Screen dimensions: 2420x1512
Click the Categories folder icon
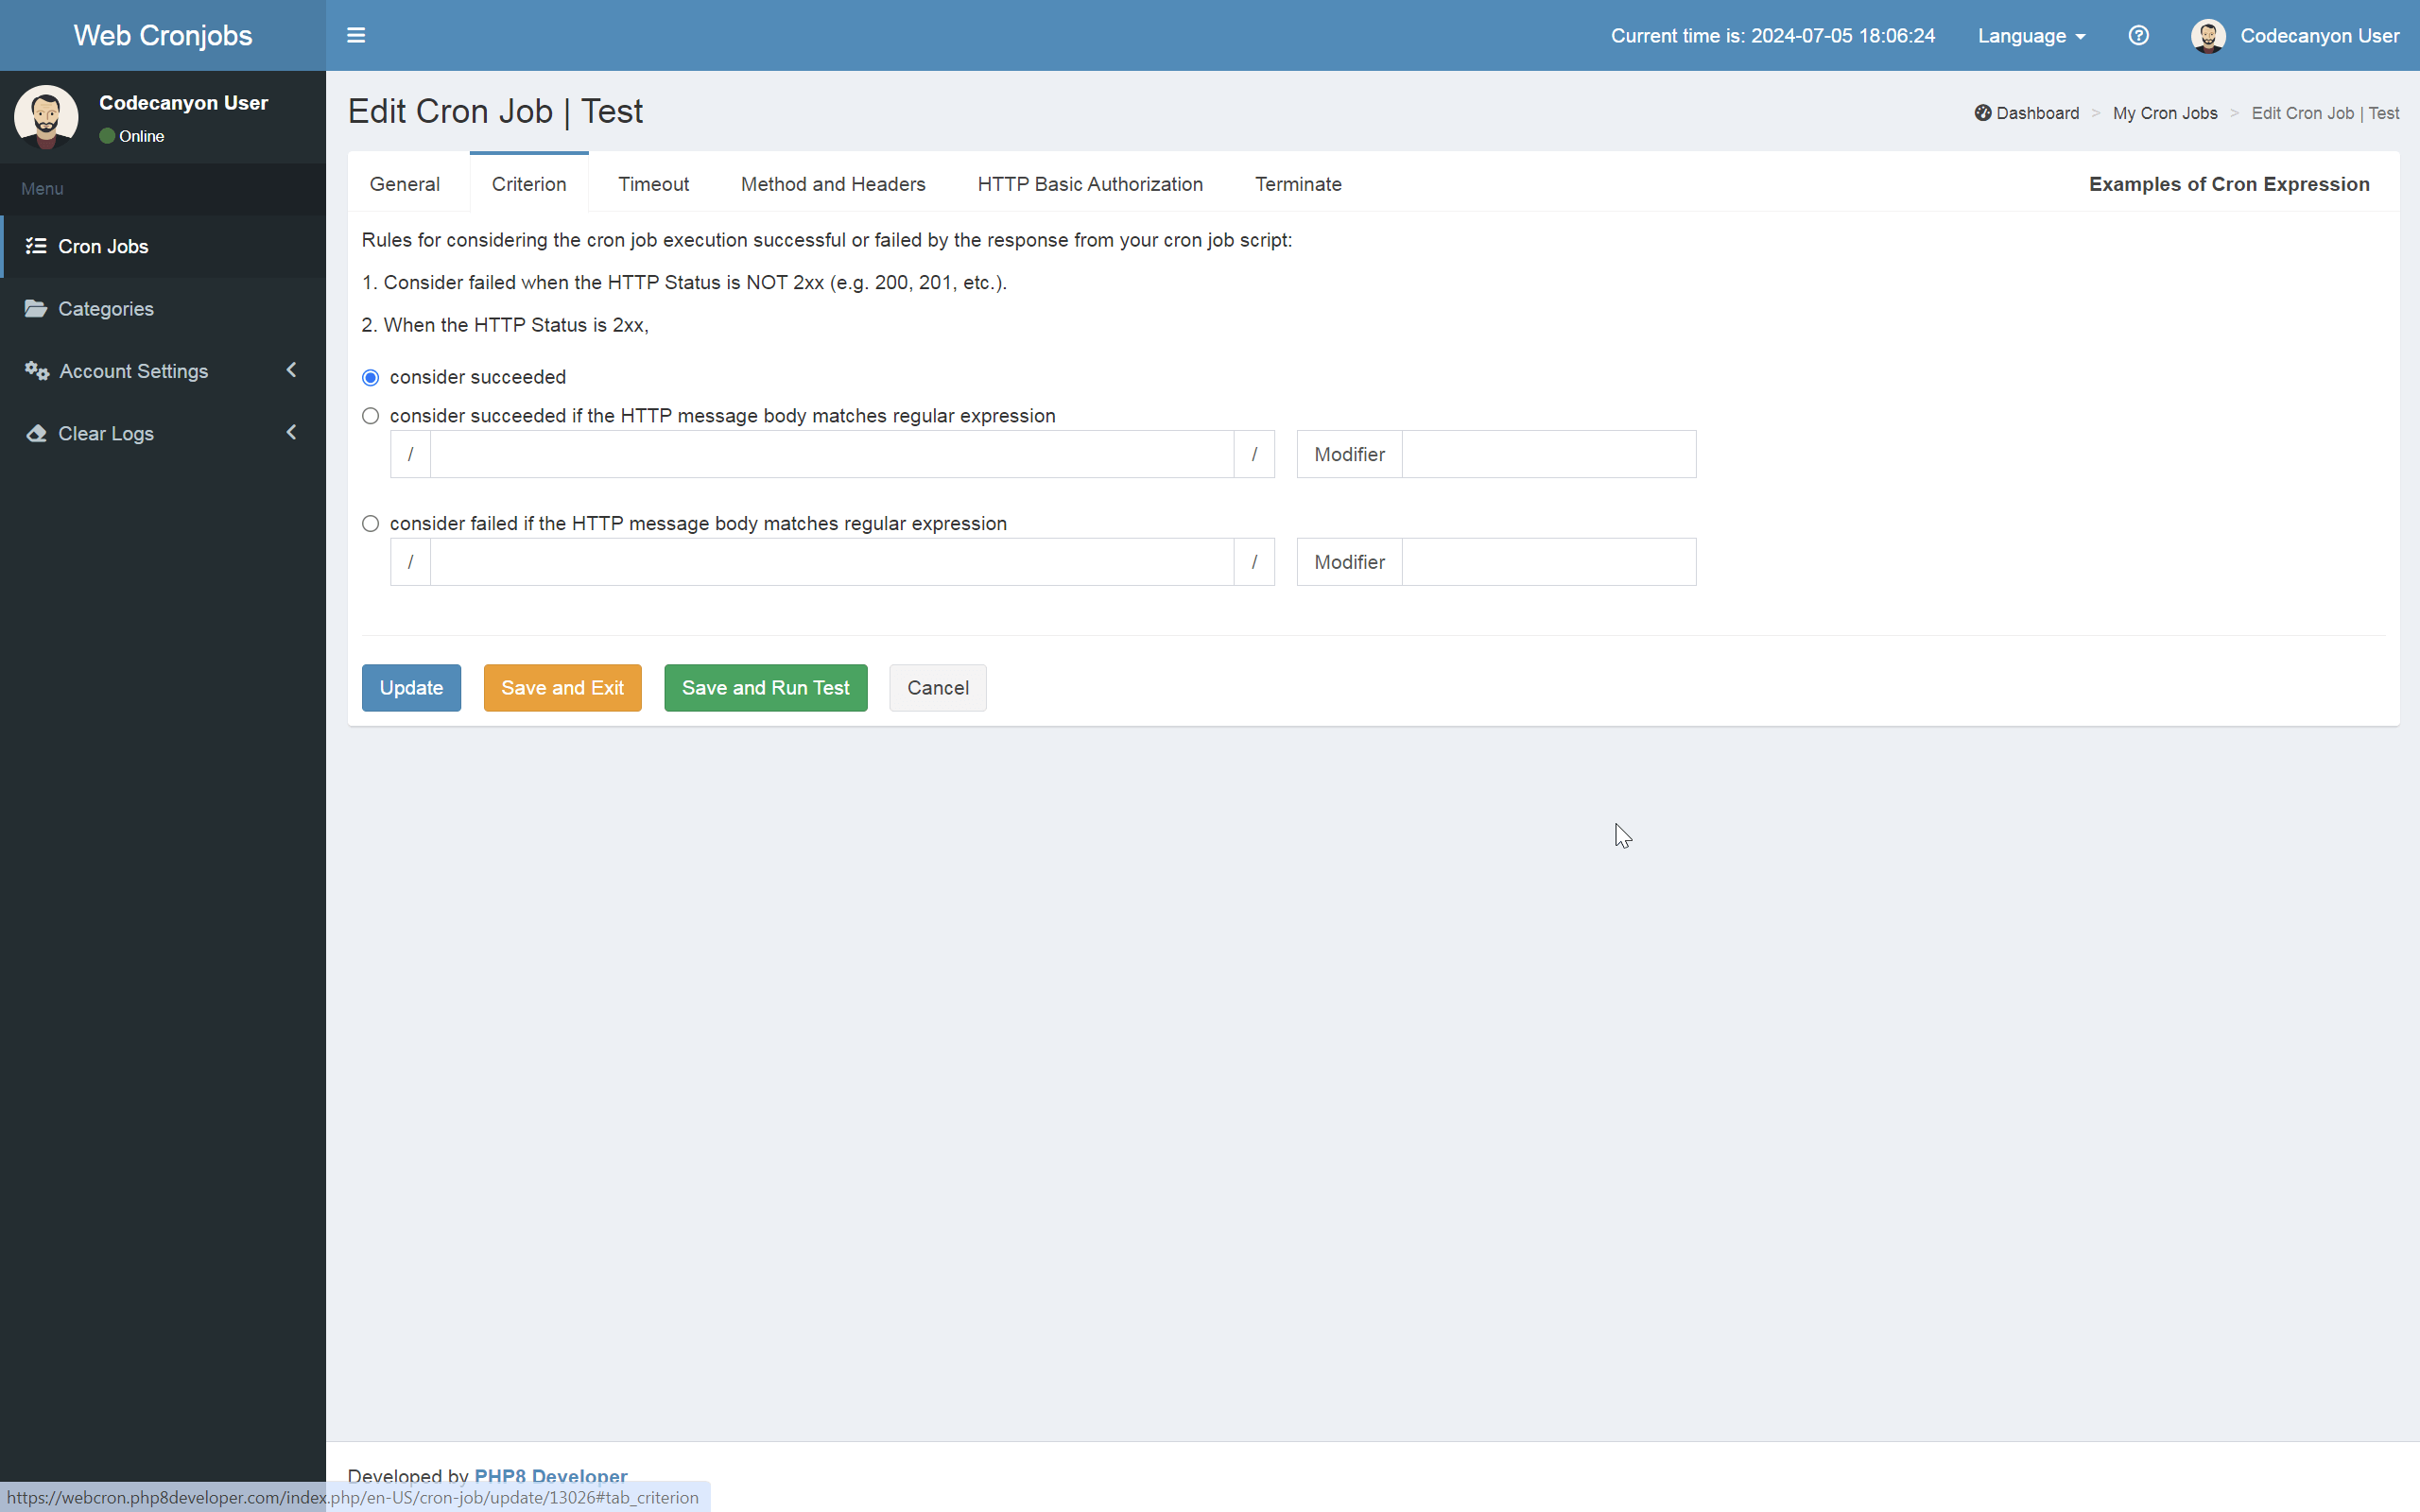coord(37,308)
